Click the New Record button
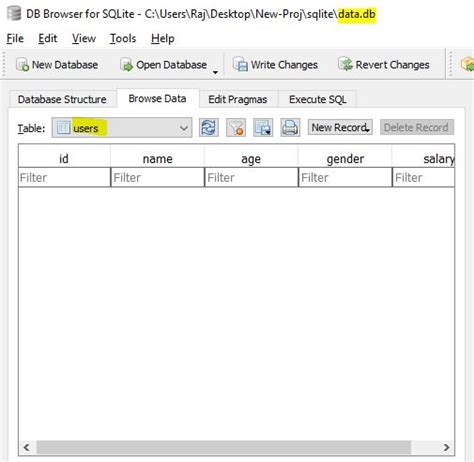The image size is (474, 462). [340, 128]
